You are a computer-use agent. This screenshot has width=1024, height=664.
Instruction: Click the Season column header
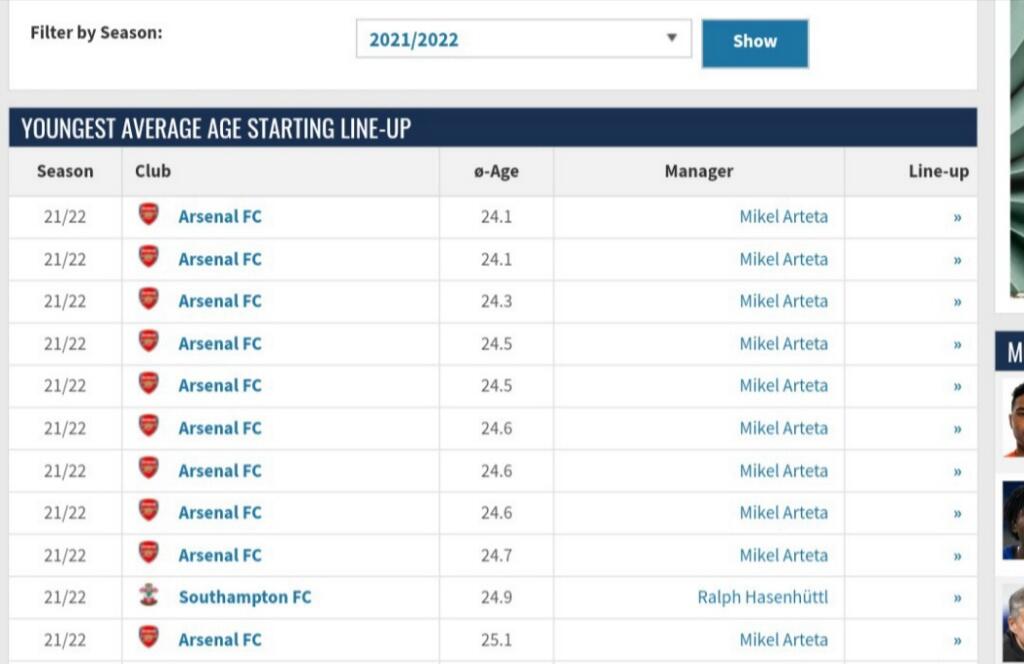[x=65, y=171]
